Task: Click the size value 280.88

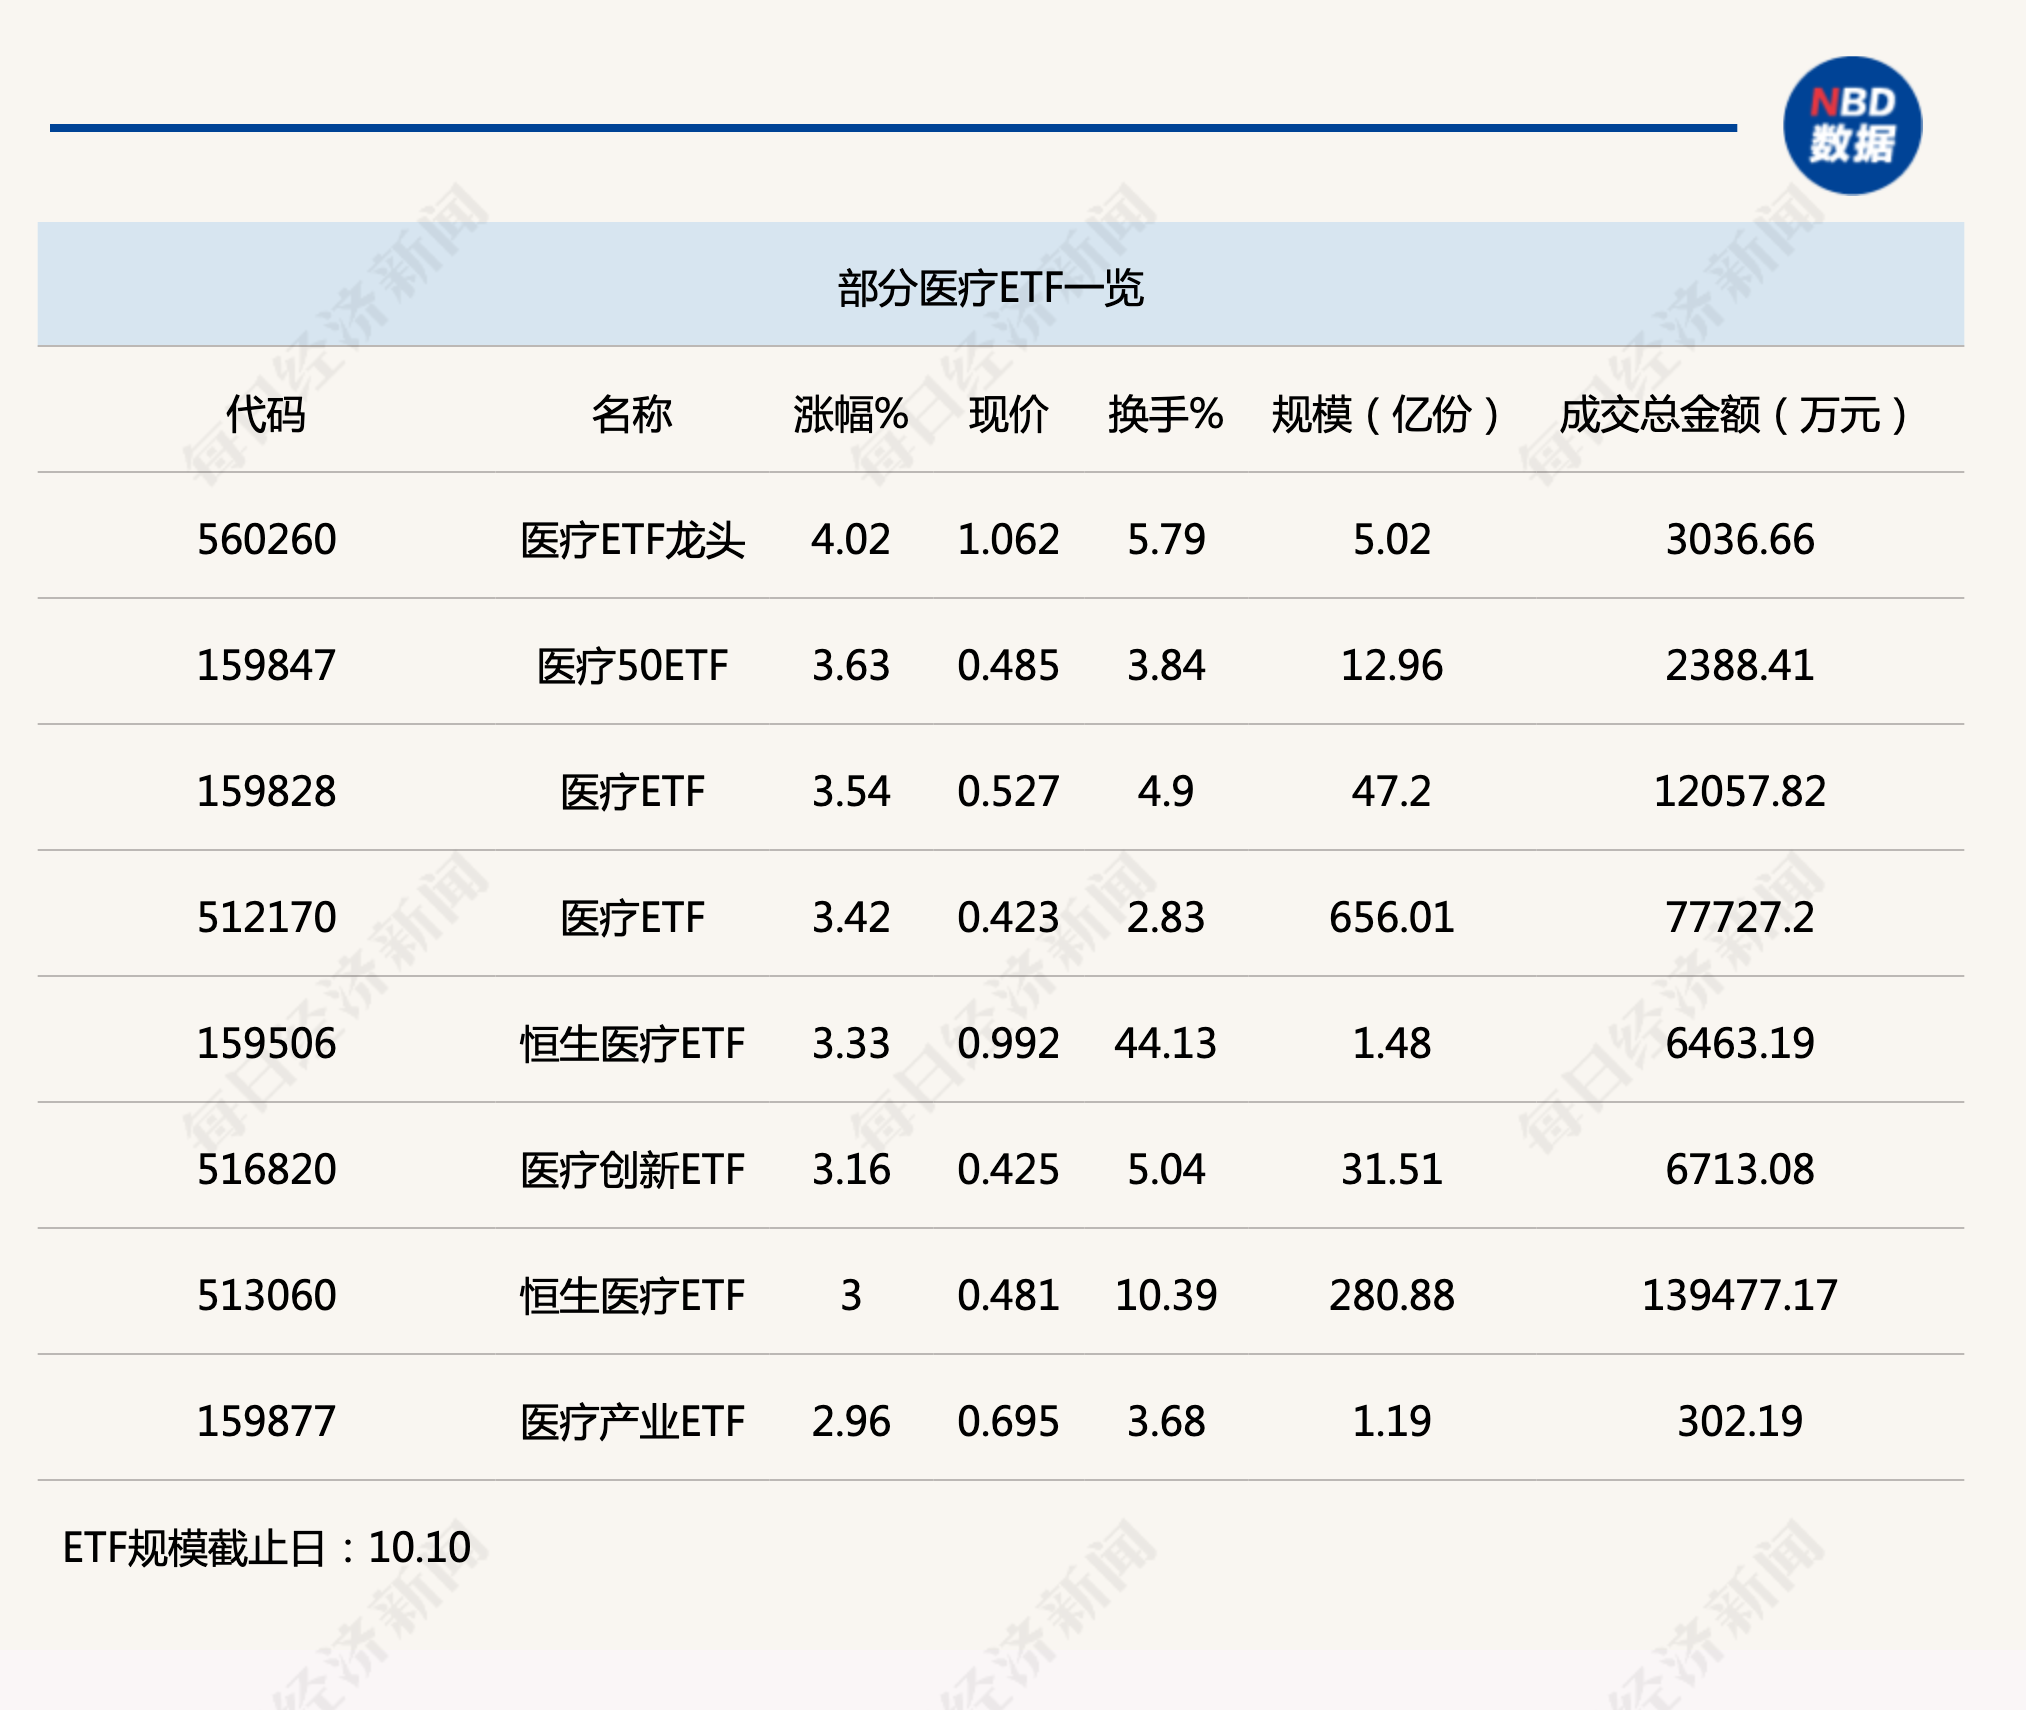Action: pos(1391,1296)
